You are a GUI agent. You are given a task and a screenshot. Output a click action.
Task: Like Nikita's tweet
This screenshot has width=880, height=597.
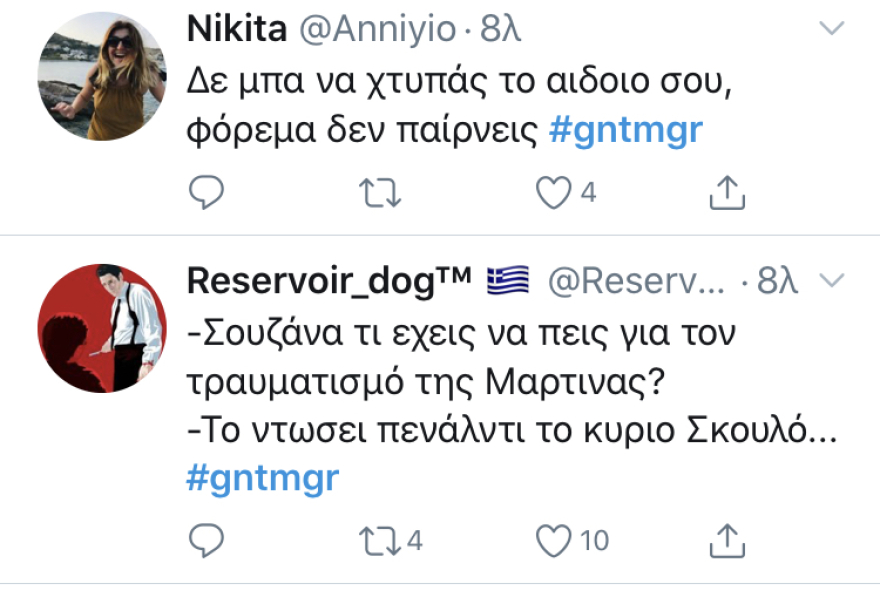coord(556,190)
